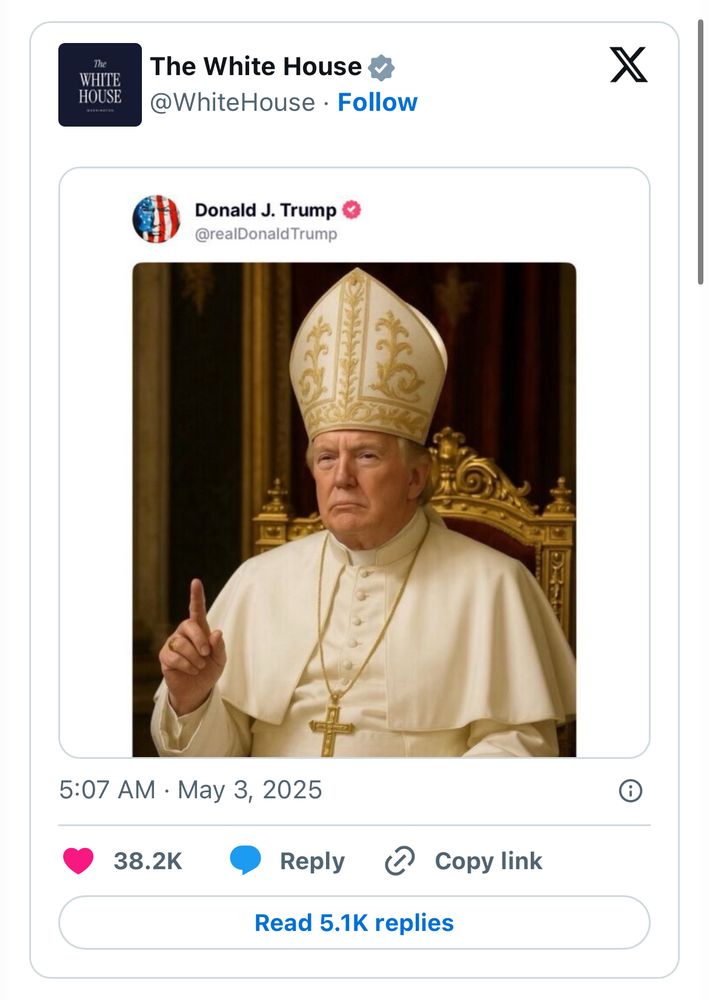This screenshot has height=1000, width=709.
Task: Click the pink verified badge beside Donald J. Trump
Action: tap(352, 211)
